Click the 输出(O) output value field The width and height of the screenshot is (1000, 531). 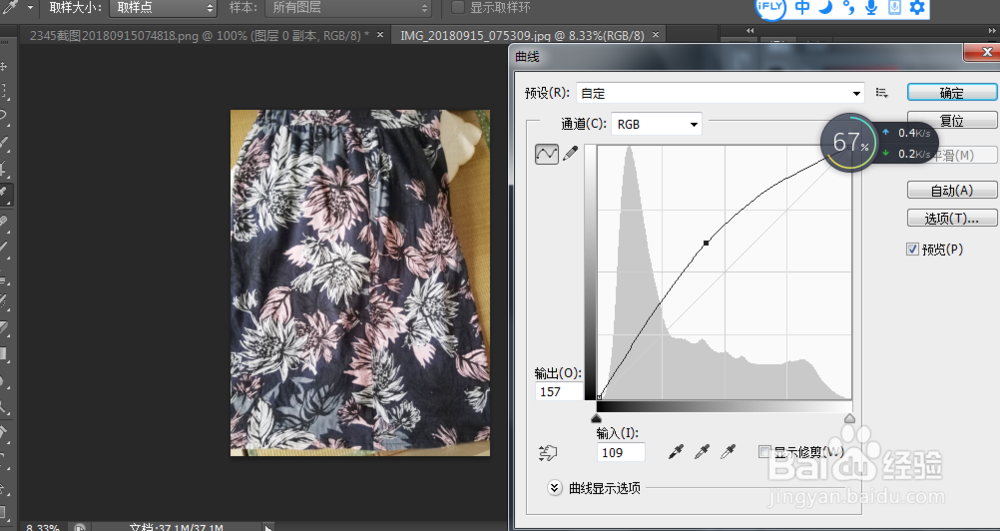tap(559, 391)
